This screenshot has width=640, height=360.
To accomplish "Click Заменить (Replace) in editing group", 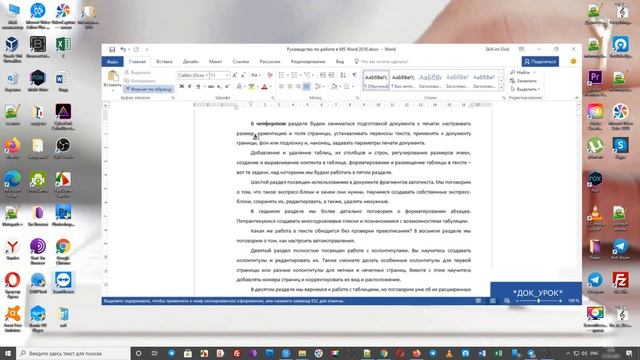I will tap(524, 80).
